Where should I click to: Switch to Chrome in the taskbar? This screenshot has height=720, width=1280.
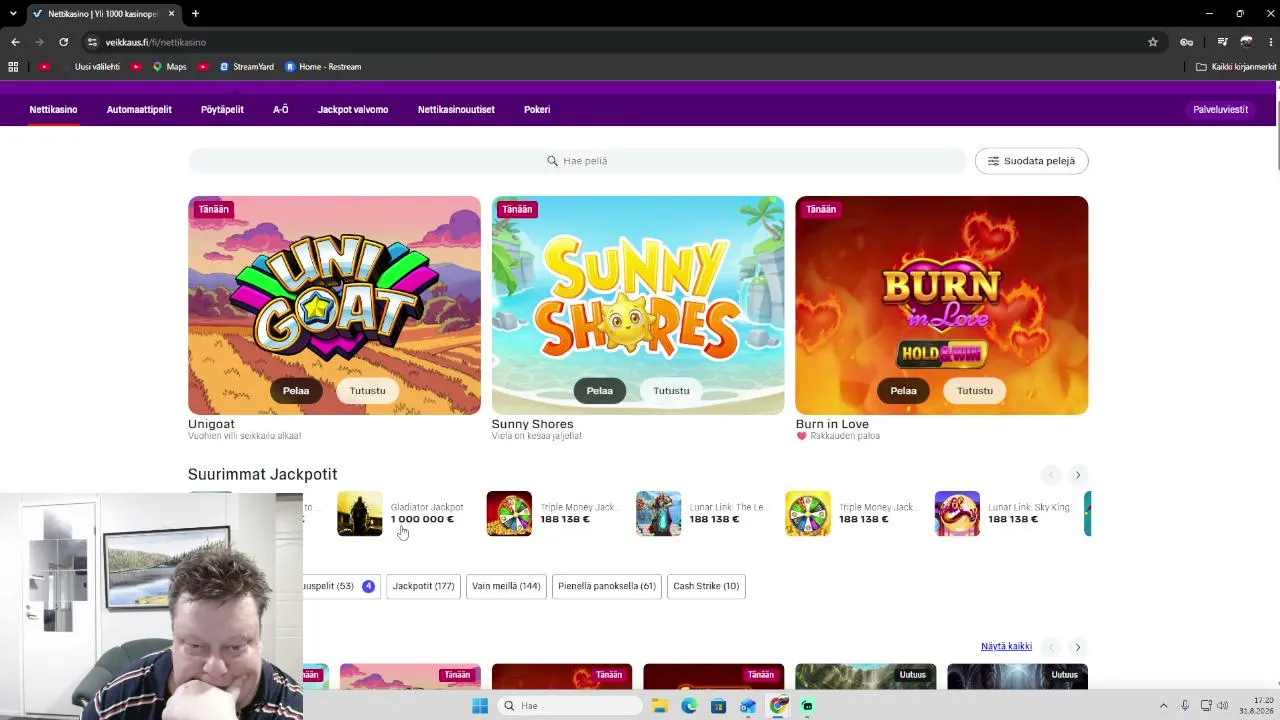click(778, 706)
